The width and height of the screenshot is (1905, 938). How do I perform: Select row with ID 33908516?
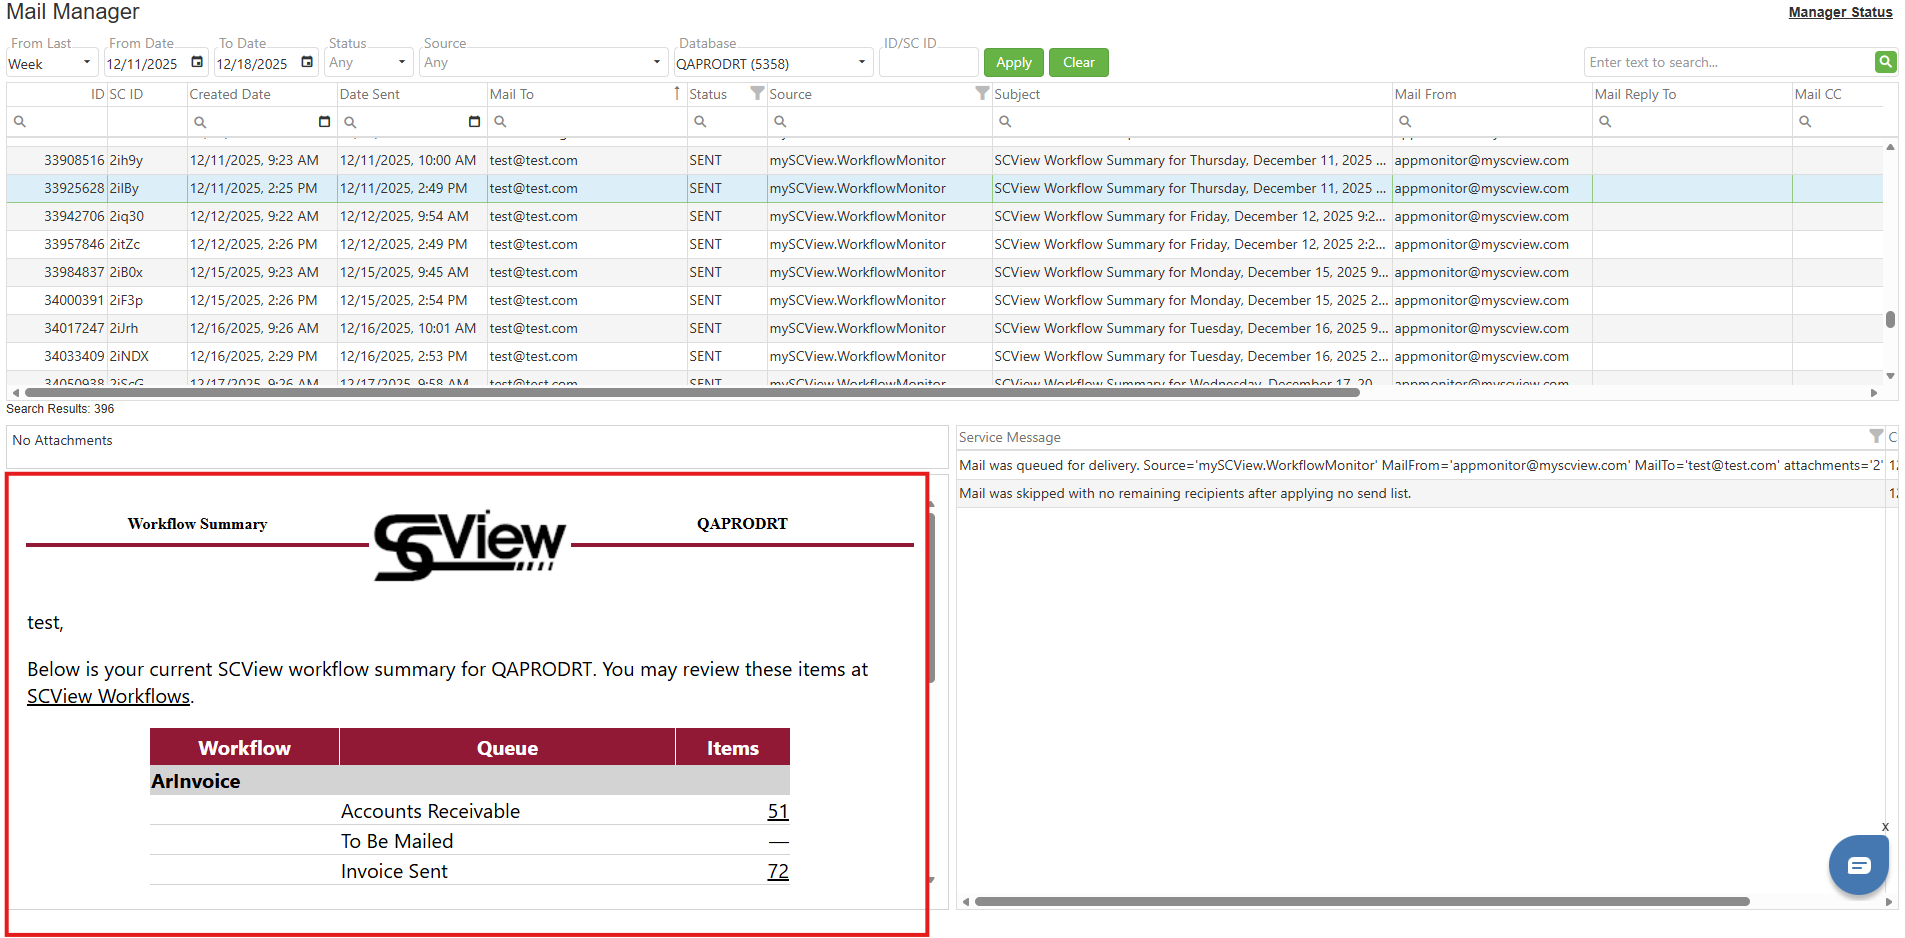(x=945, y=160)
